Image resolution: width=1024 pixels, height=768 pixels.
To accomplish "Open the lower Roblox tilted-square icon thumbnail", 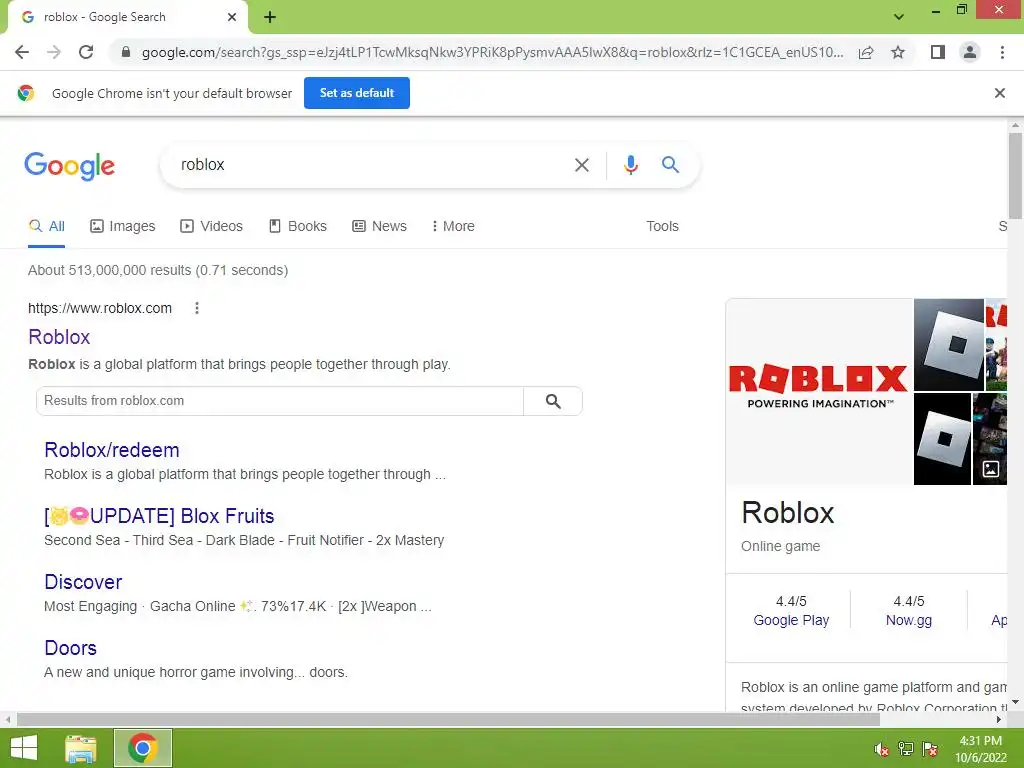I will click(942, 439).
